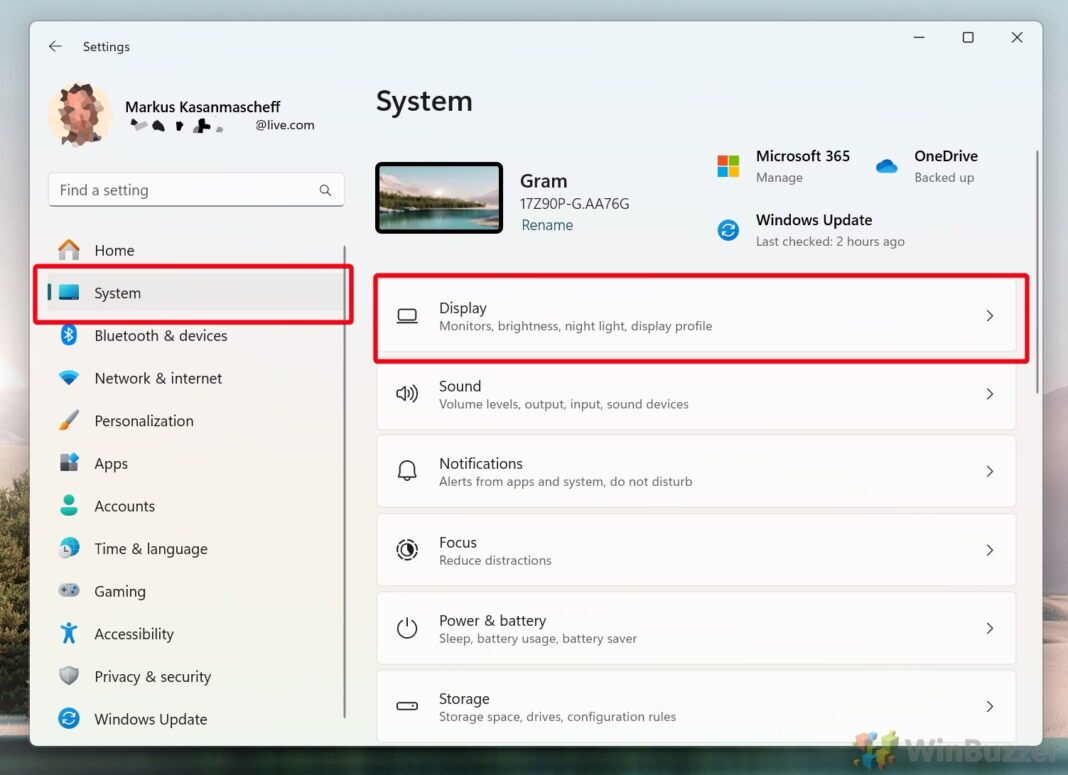
Task: Click the Gaming controller icon
Action: click(69, 590)
